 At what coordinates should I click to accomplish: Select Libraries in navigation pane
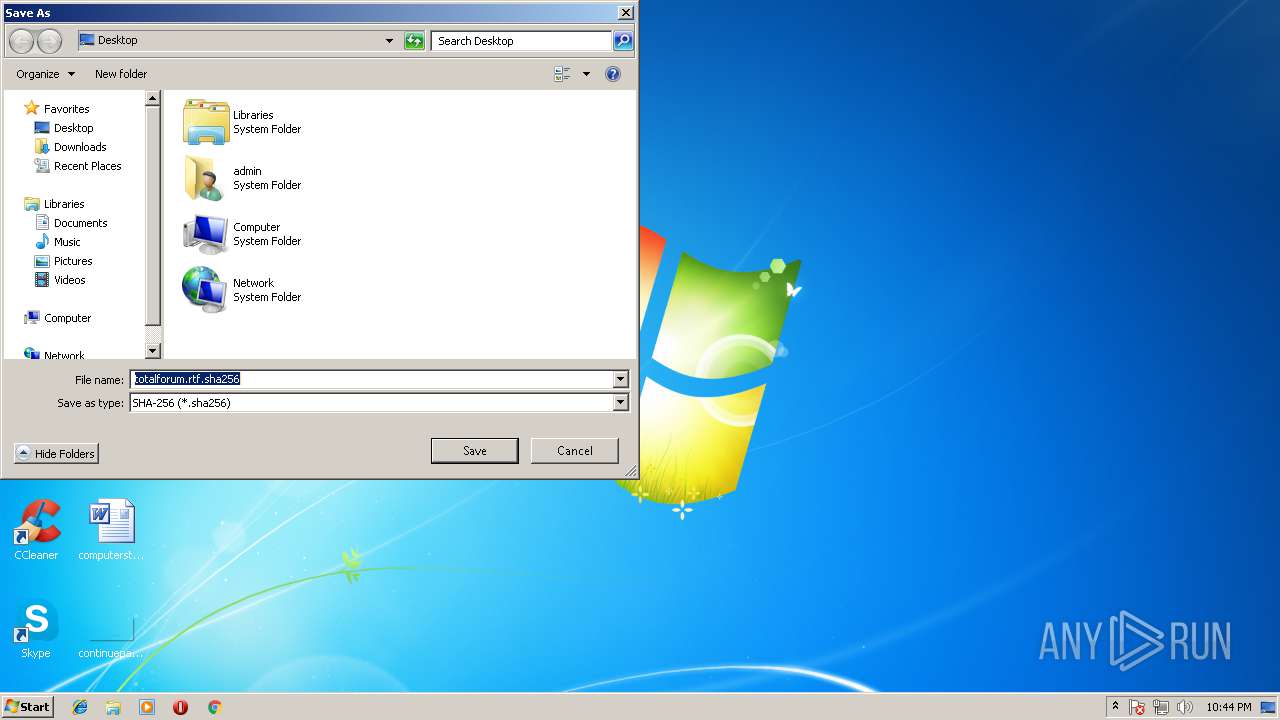pyautogui.click(x=54, y=204)
